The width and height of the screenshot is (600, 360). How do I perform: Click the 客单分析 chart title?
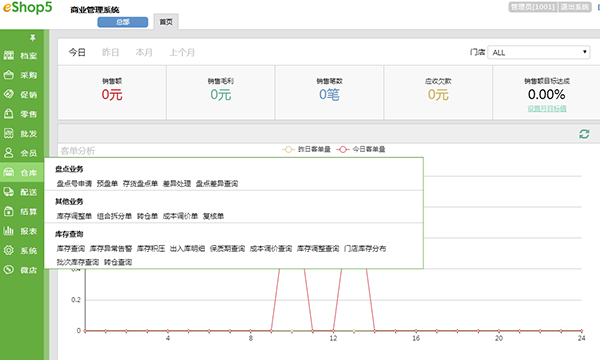coord(78,151)
